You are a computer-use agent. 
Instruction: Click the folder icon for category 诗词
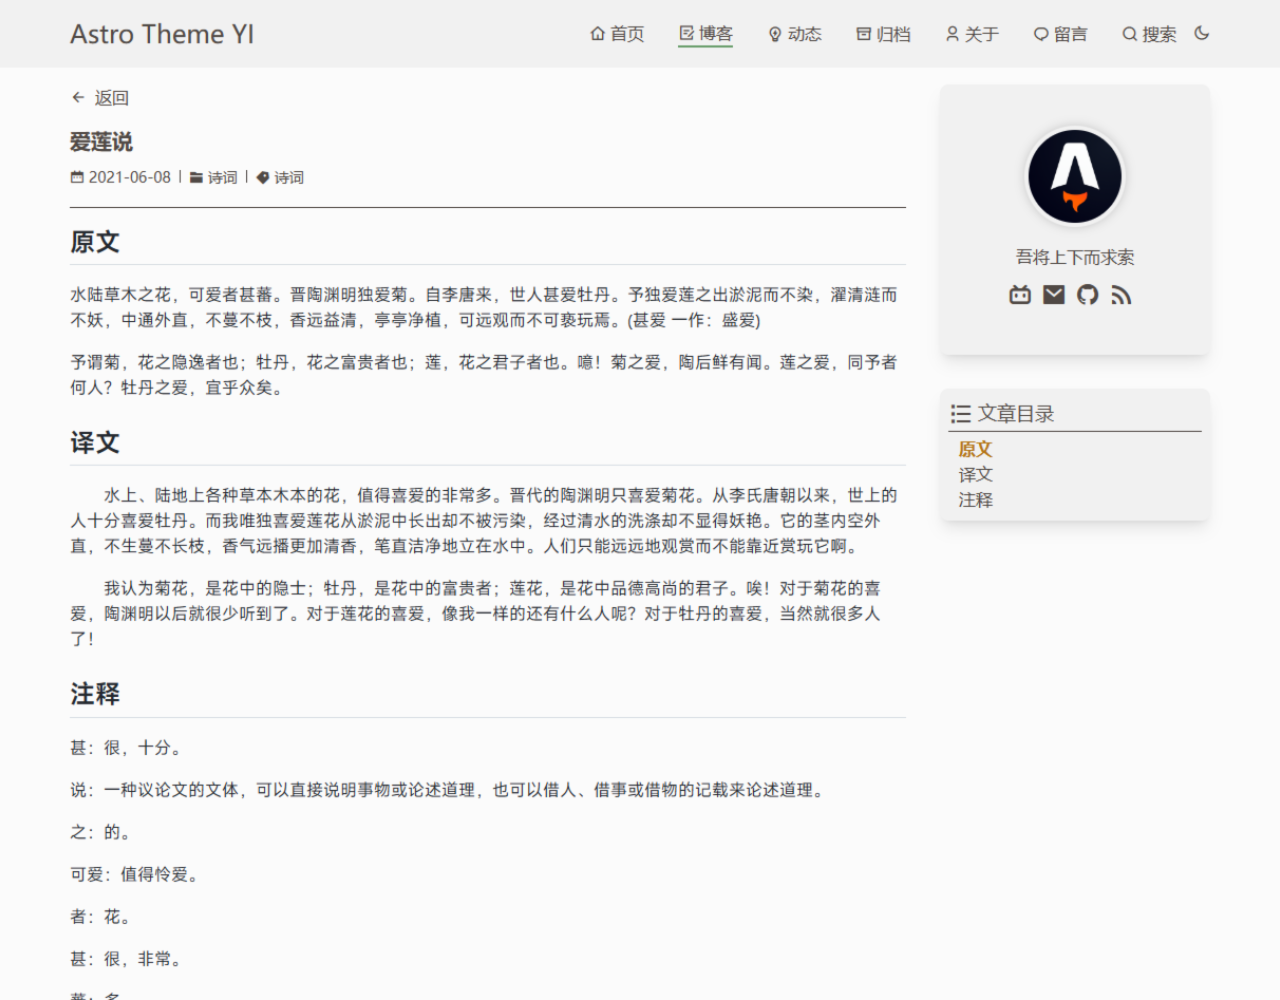[196, 178]
